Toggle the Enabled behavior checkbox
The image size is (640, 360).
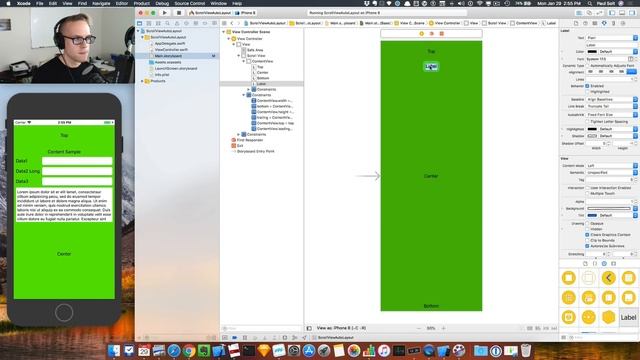click(x=588, y=86)
